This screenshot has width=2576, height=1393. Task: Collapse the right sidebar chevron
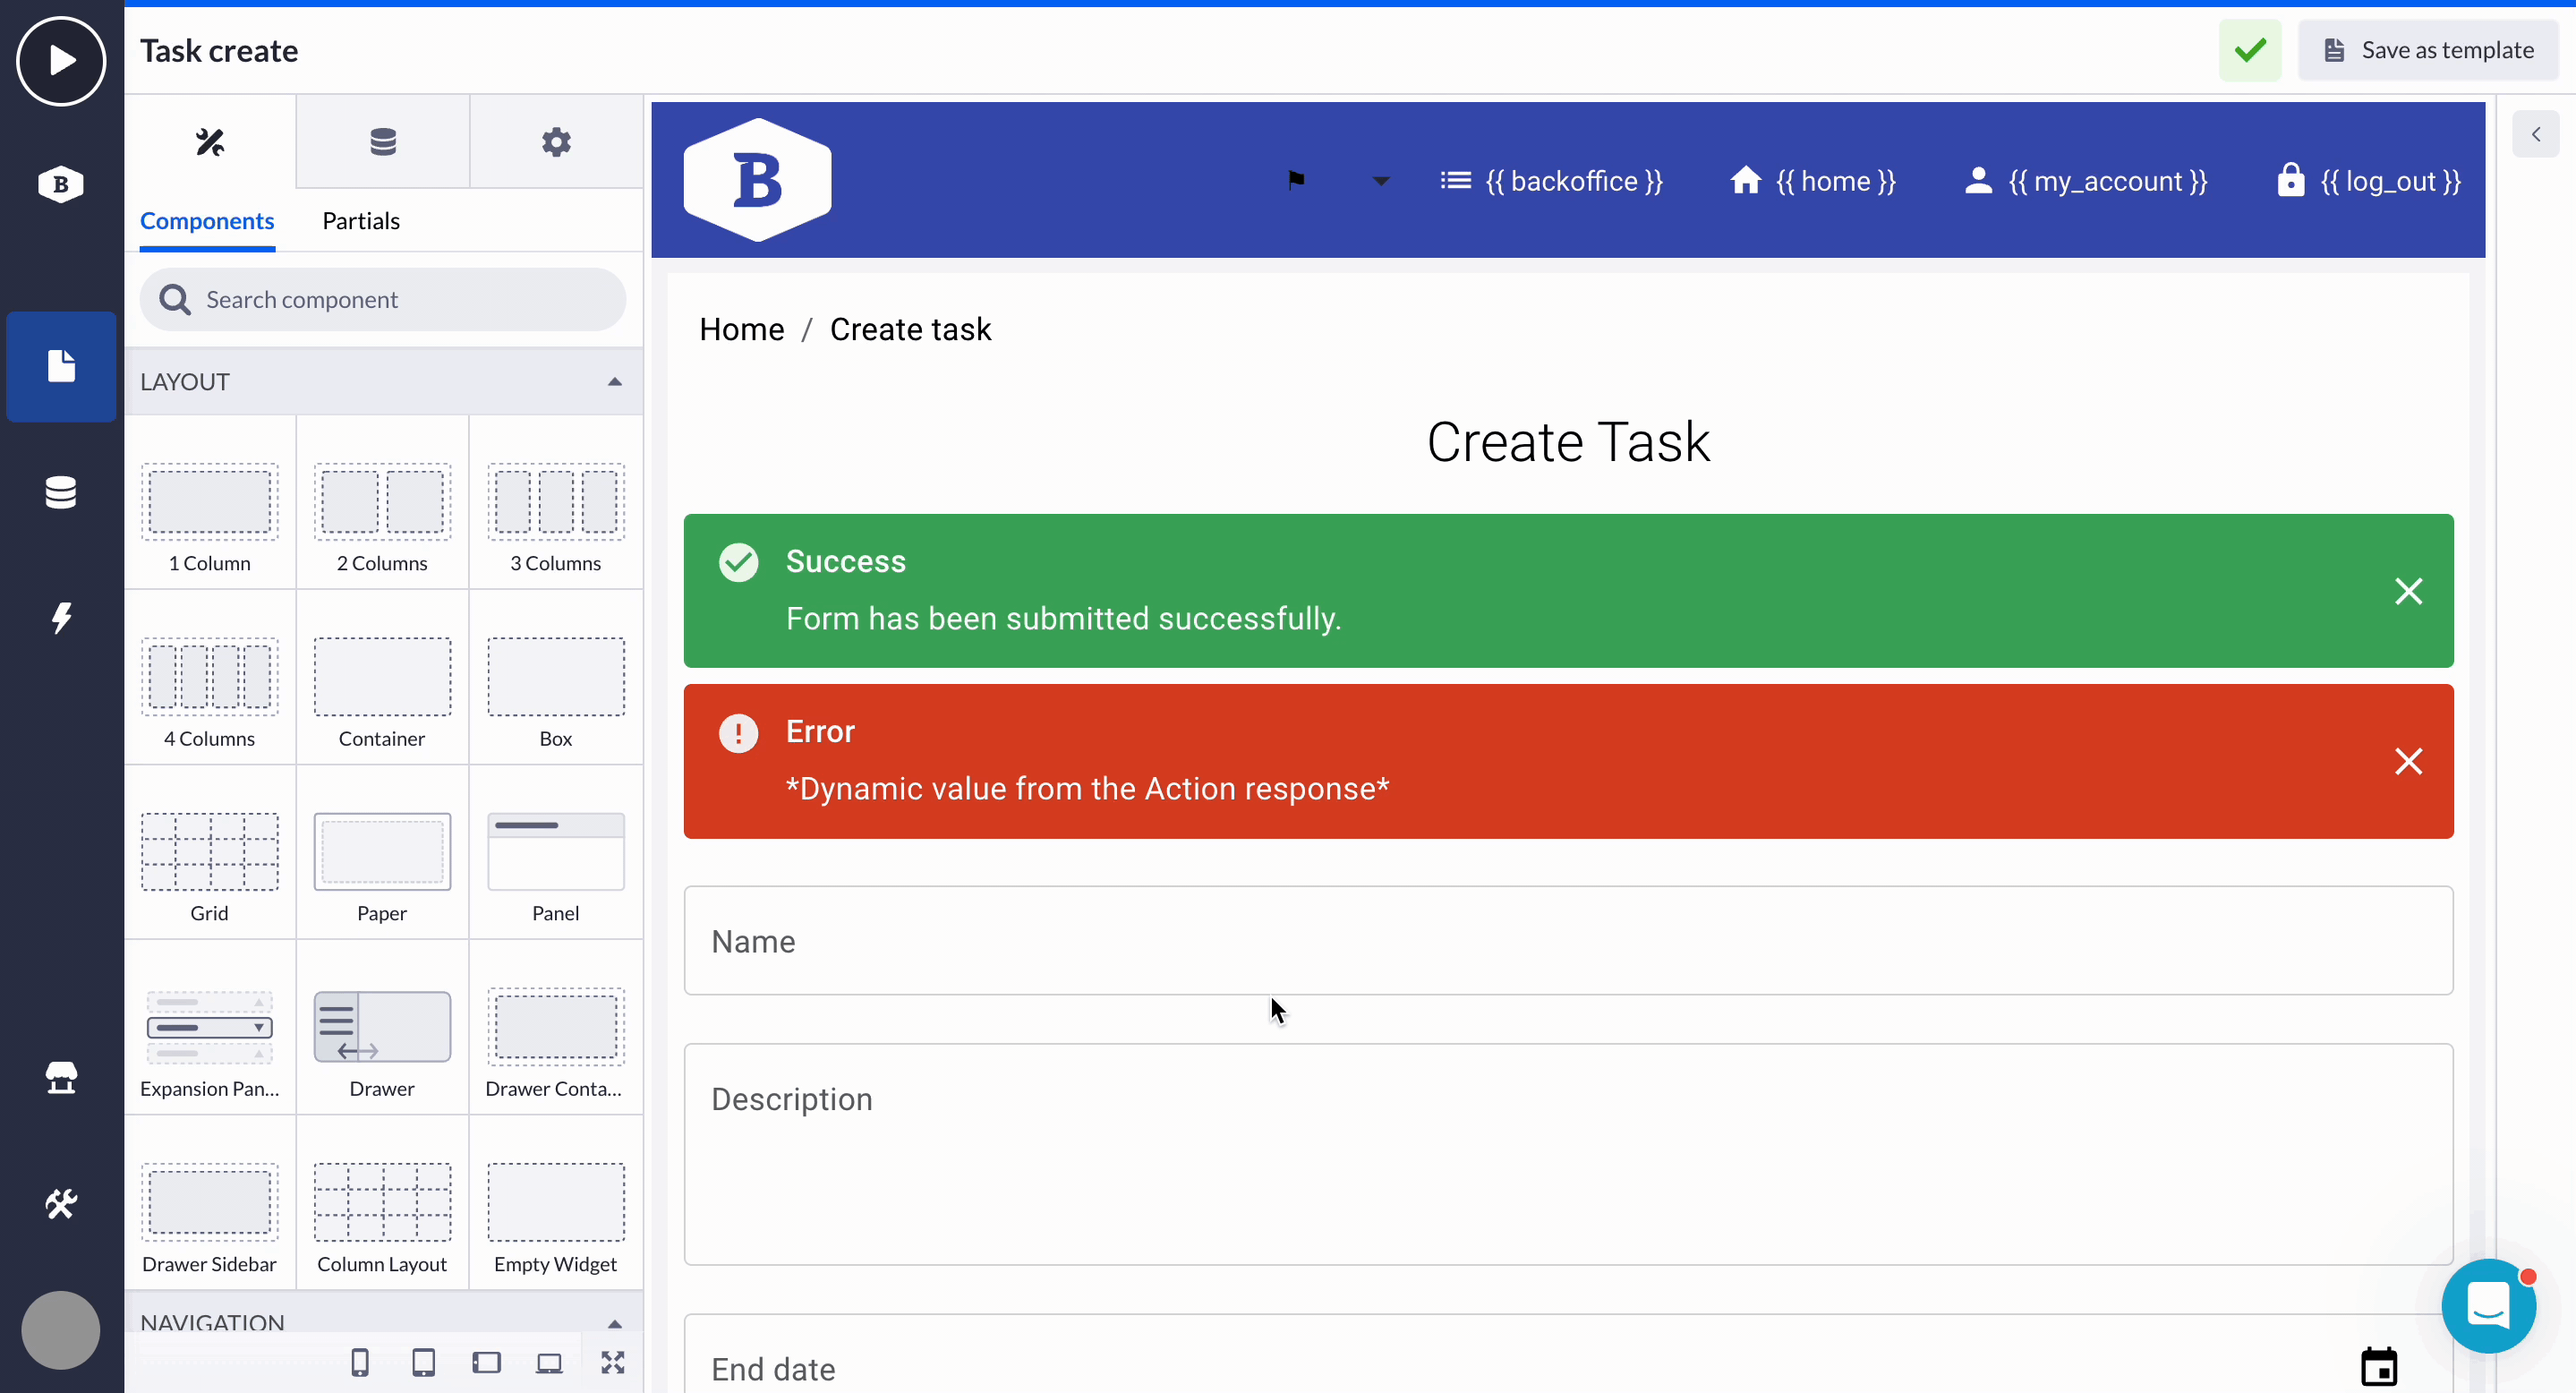coord(2536,134)
